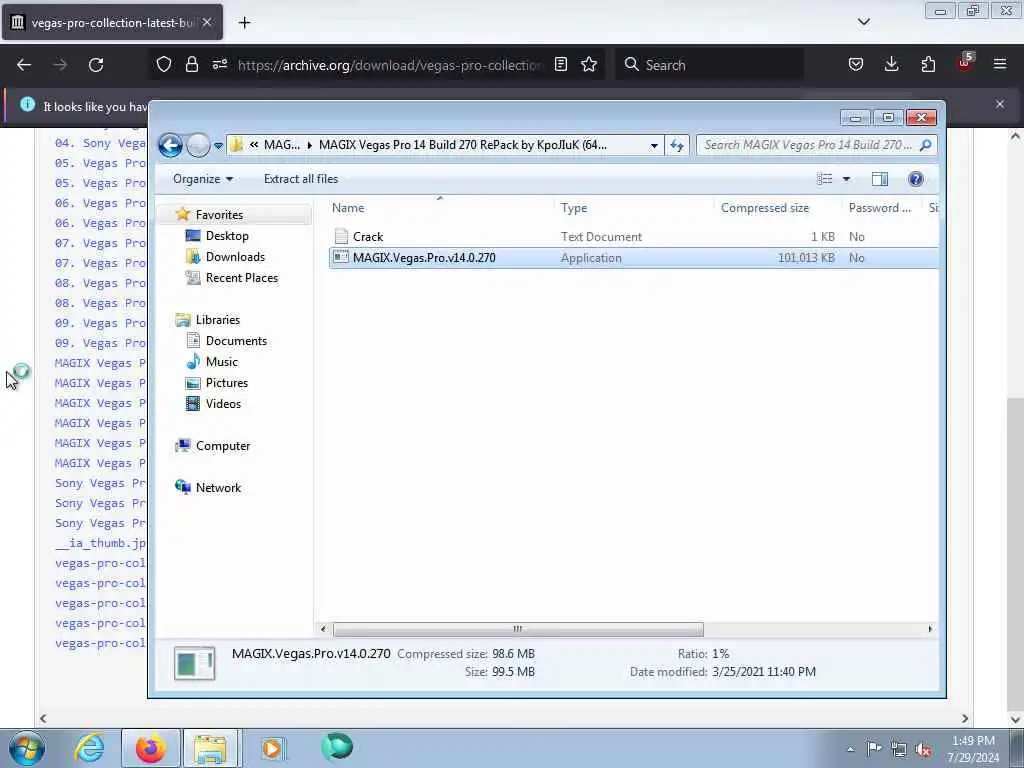Click the archive.org URL field
1024x768 pixels.
coord(389,65)
